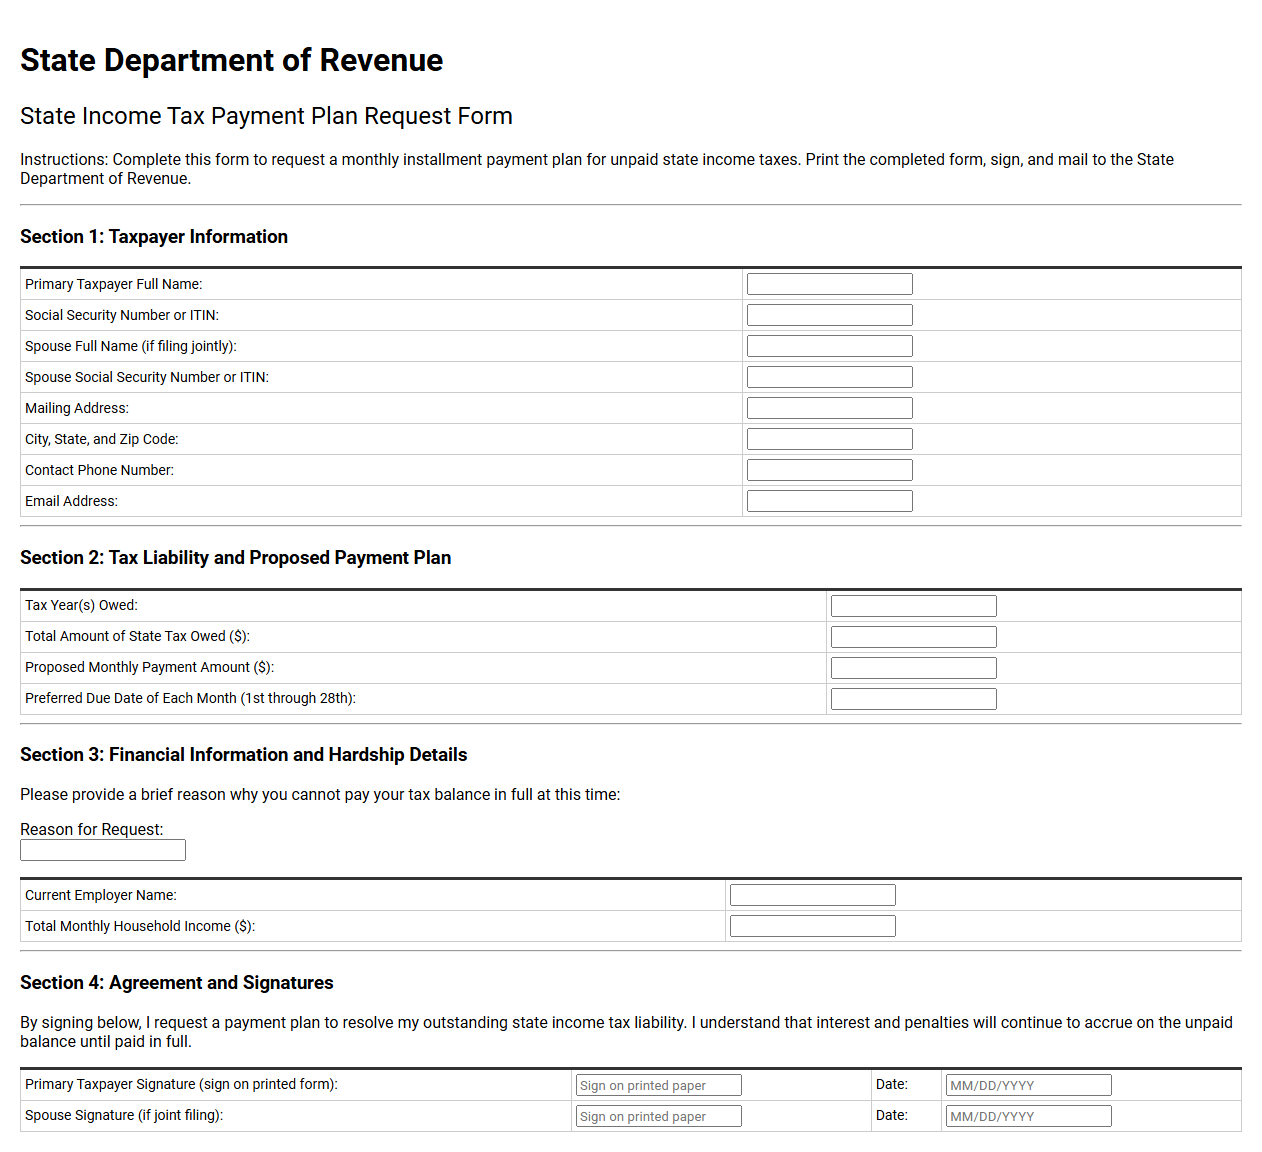
Task: Select the Spouse Full Name input box
Action: [830, 346]
